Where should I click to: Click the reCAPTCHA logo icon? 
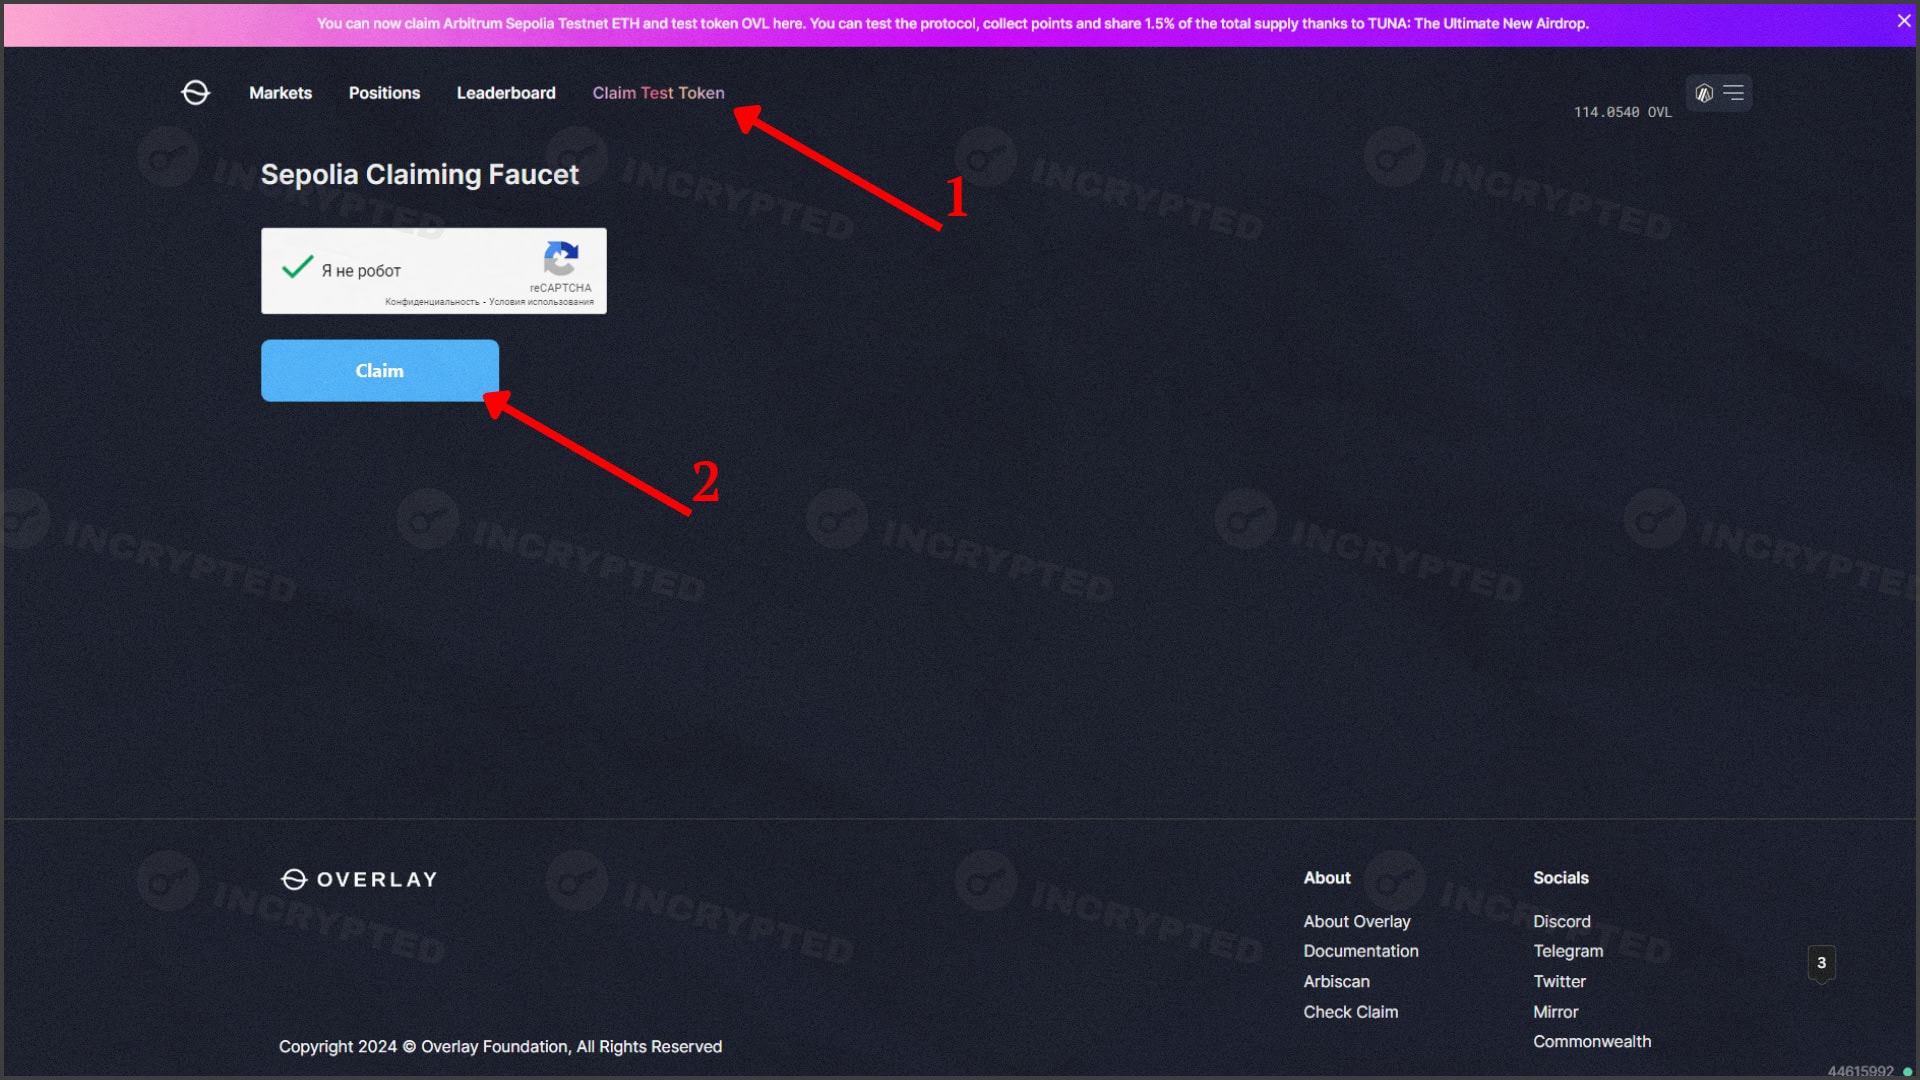click(561, 259)
